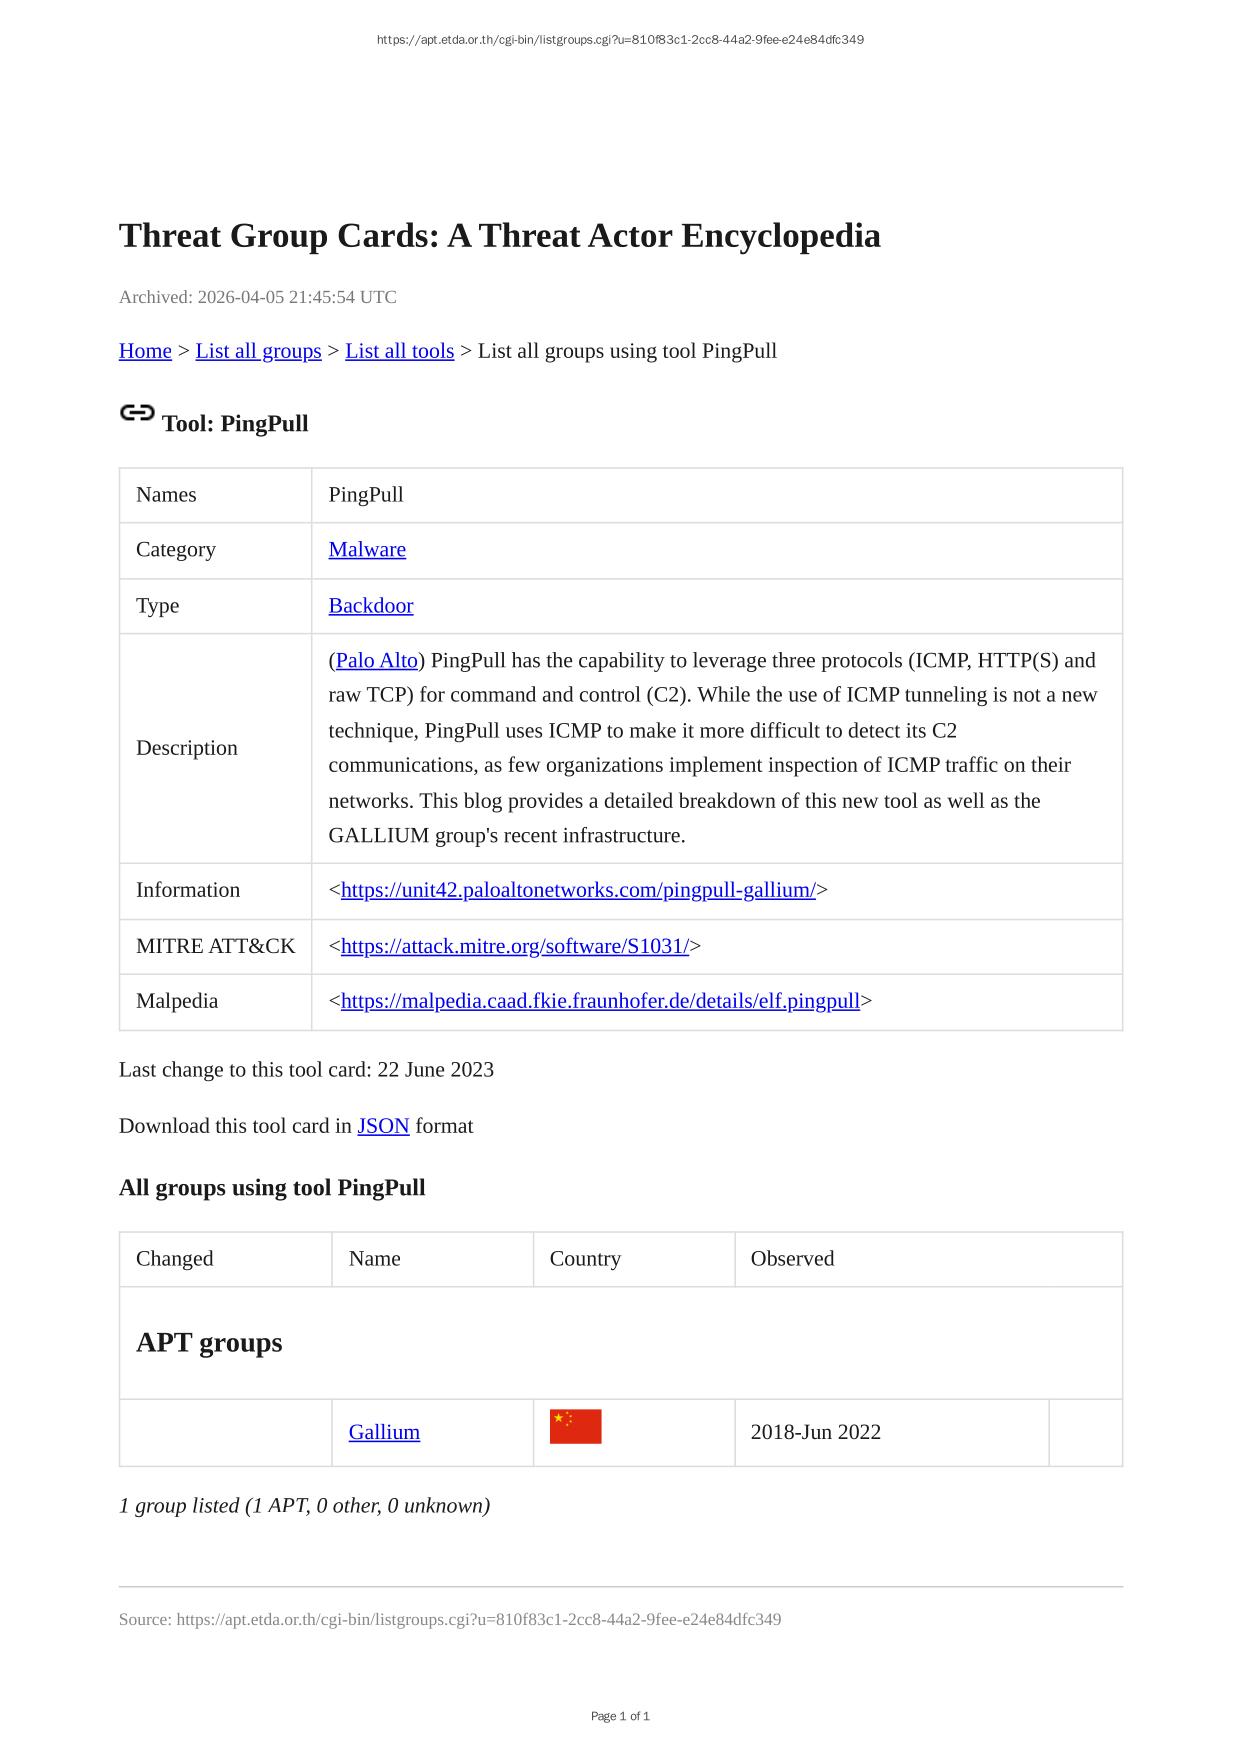Click the permalink chain icon beside Tool: PingPull
Screen dimensions: 1242x1756
click(x=137, y=413)
